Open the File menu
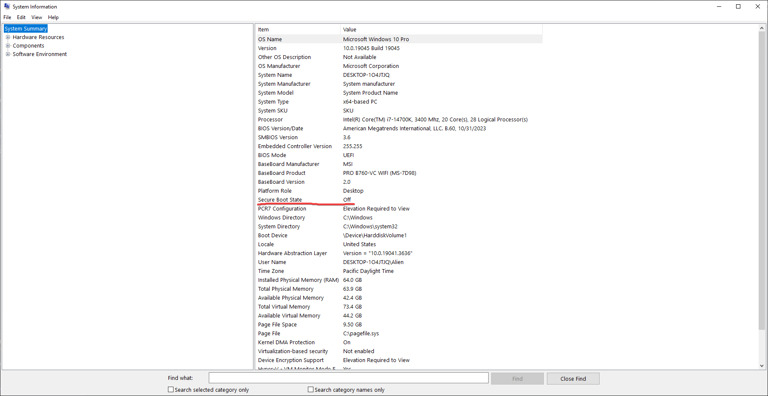768x396 pixels. coord(7,17)
